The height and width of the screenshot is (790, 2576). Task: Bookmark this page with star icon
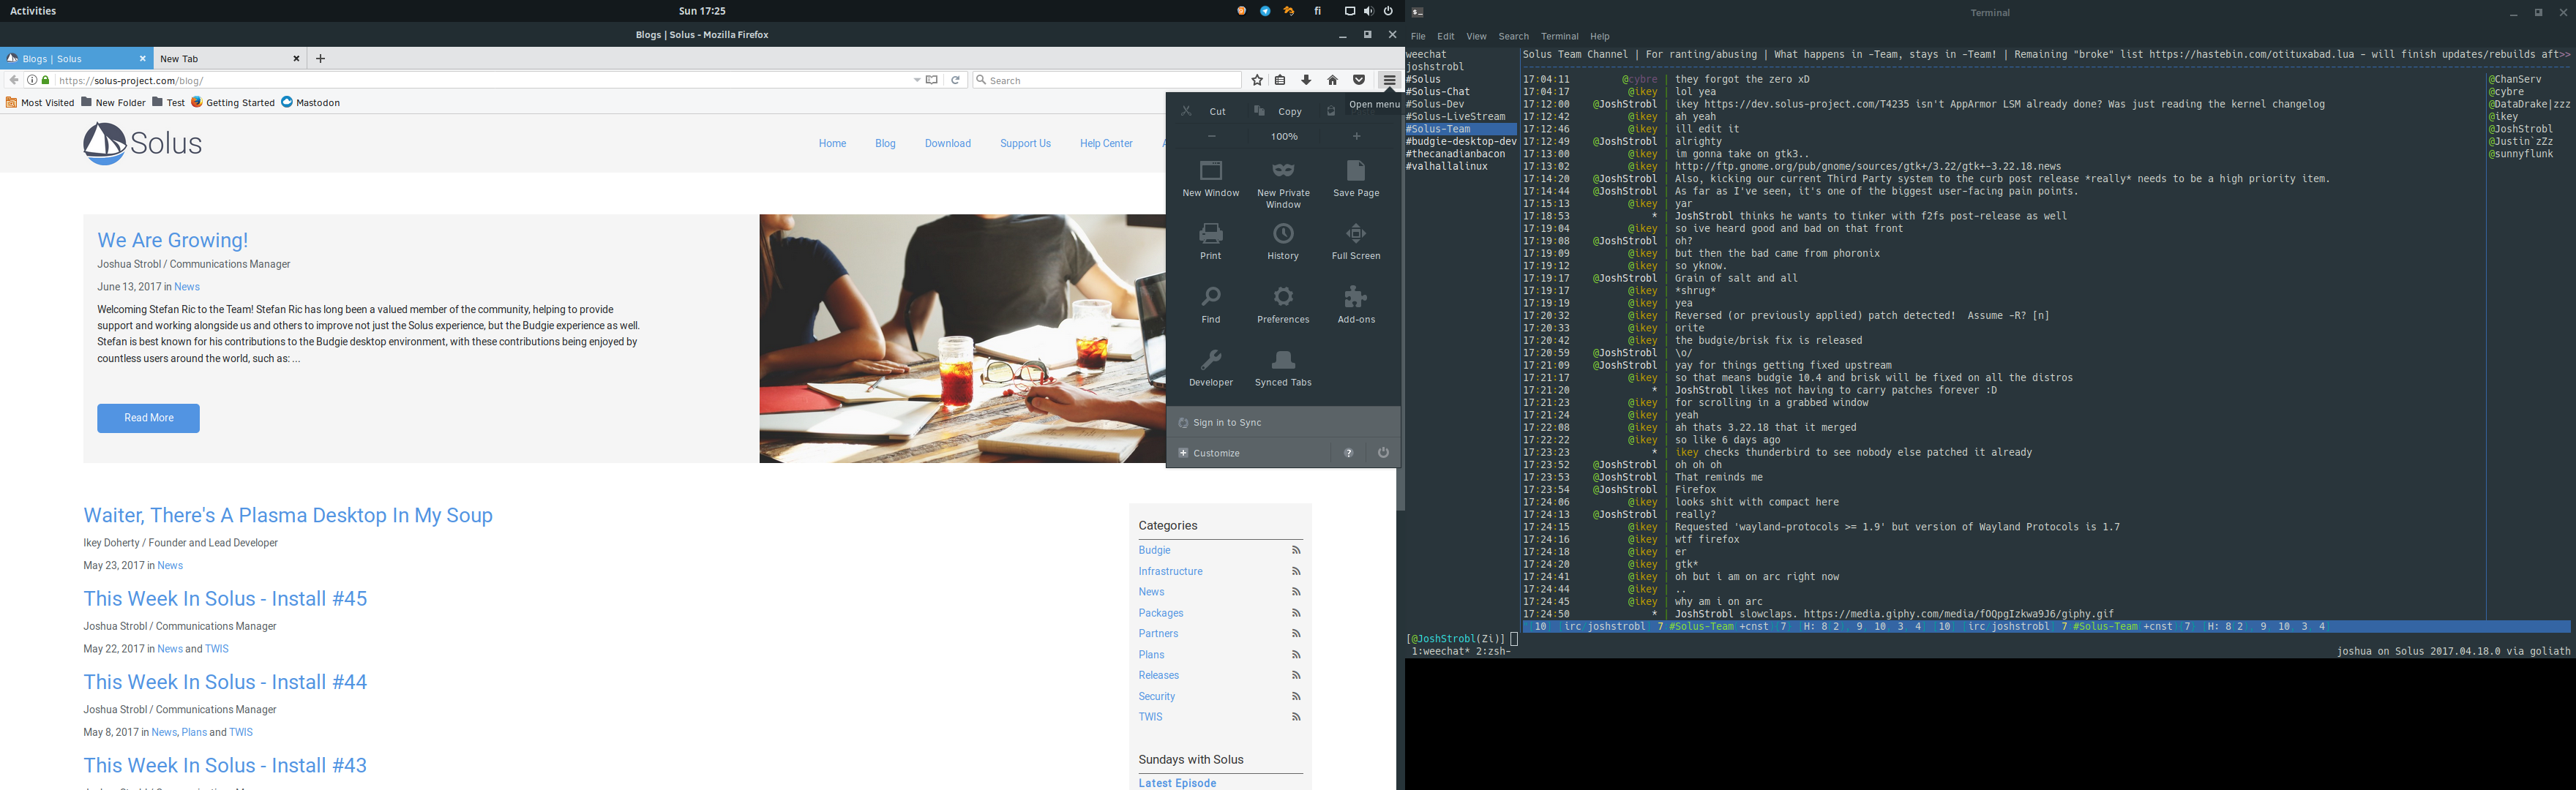click(x=1257, y=80)
